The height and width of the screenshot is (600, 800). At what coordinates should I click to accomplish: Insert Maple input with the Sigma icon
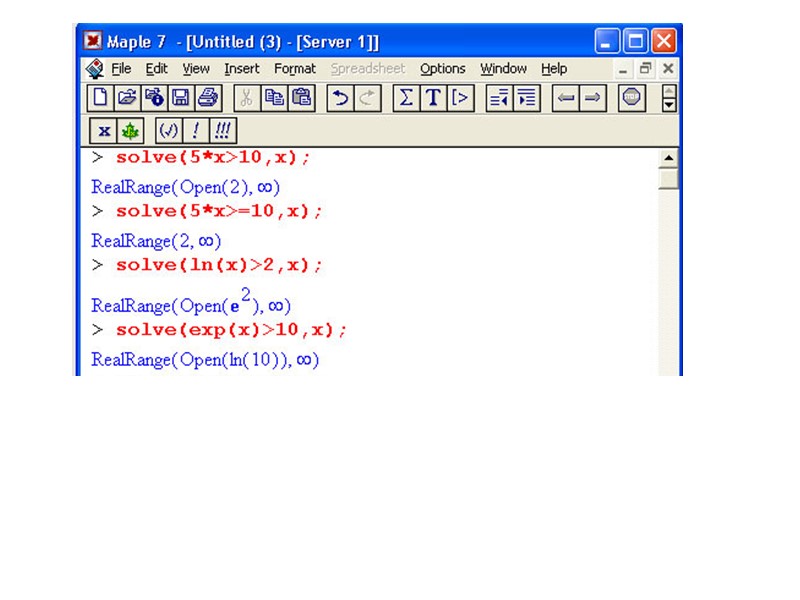pos(406,97)
